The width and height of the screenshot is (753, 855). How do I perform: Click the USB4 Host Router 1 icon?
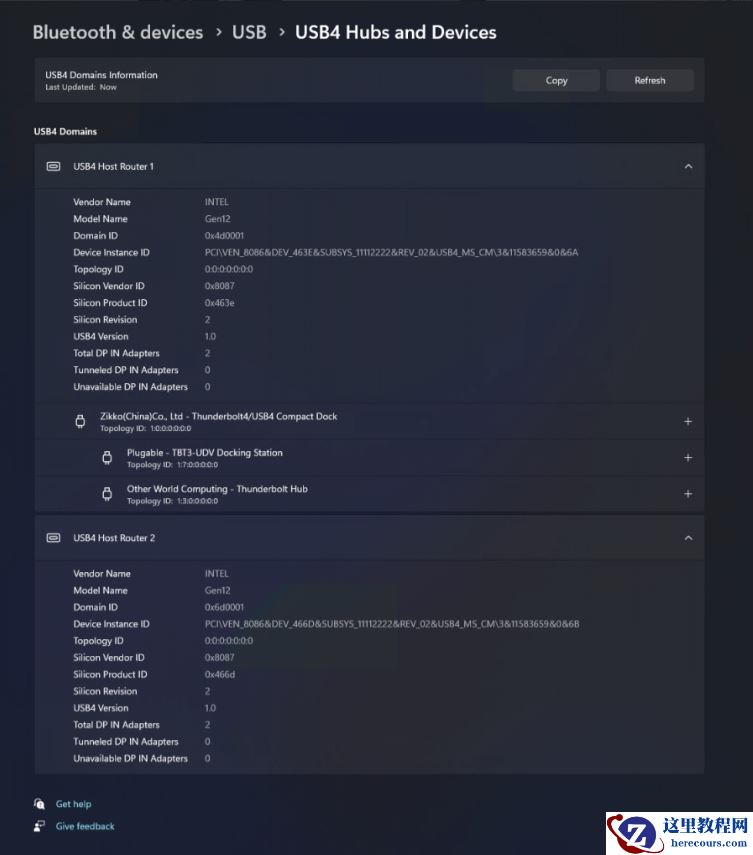click(x=53, y=166)
